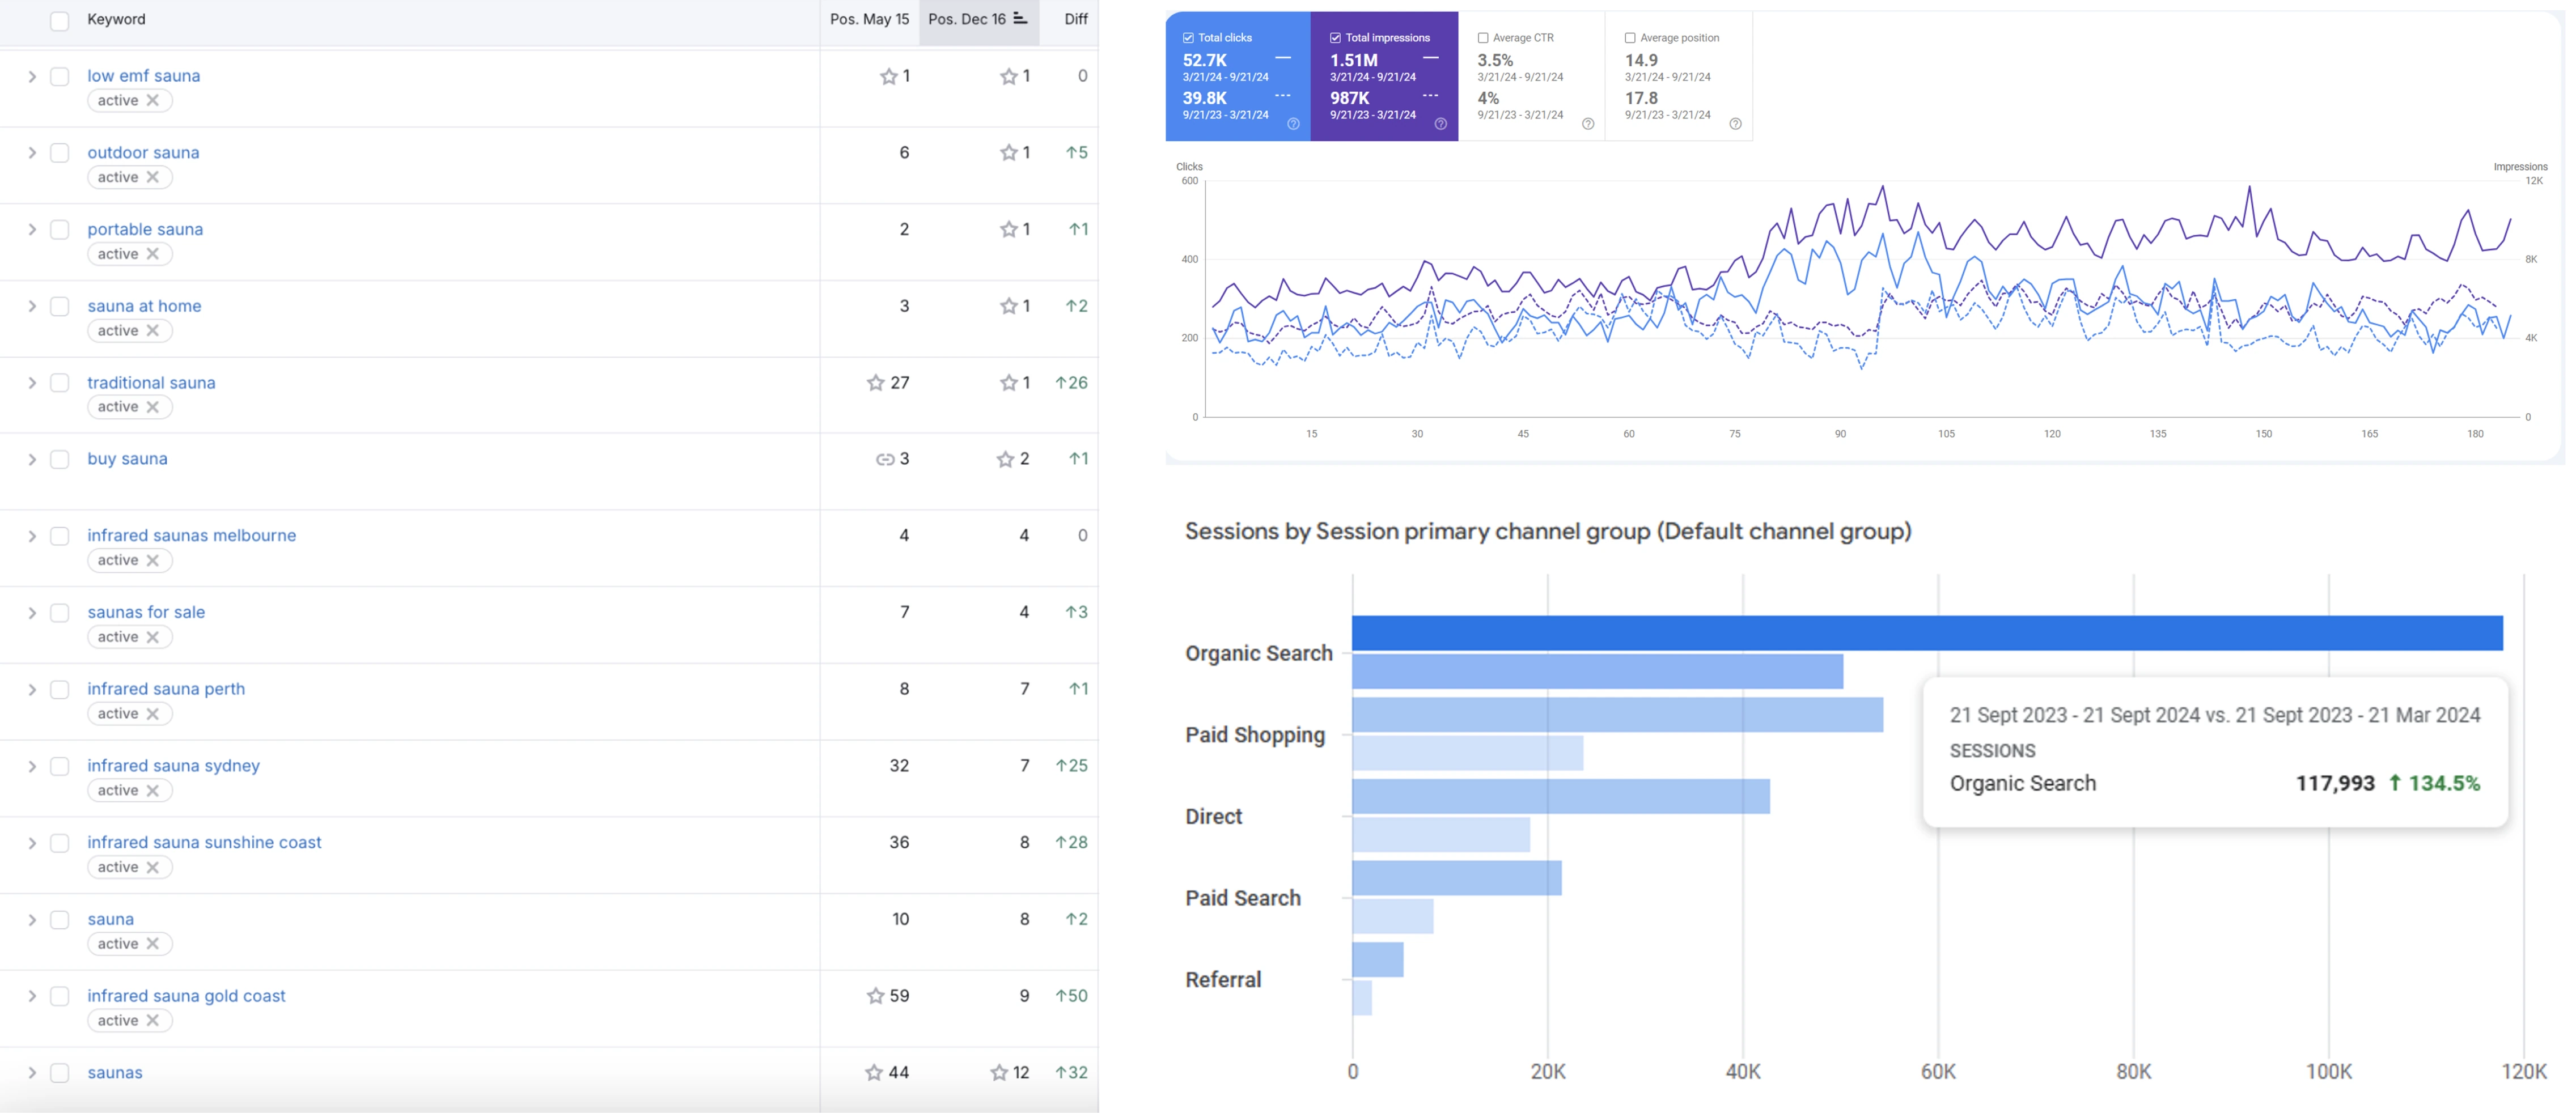
Task: Open help icon in Average position card
Action: 1735,124
